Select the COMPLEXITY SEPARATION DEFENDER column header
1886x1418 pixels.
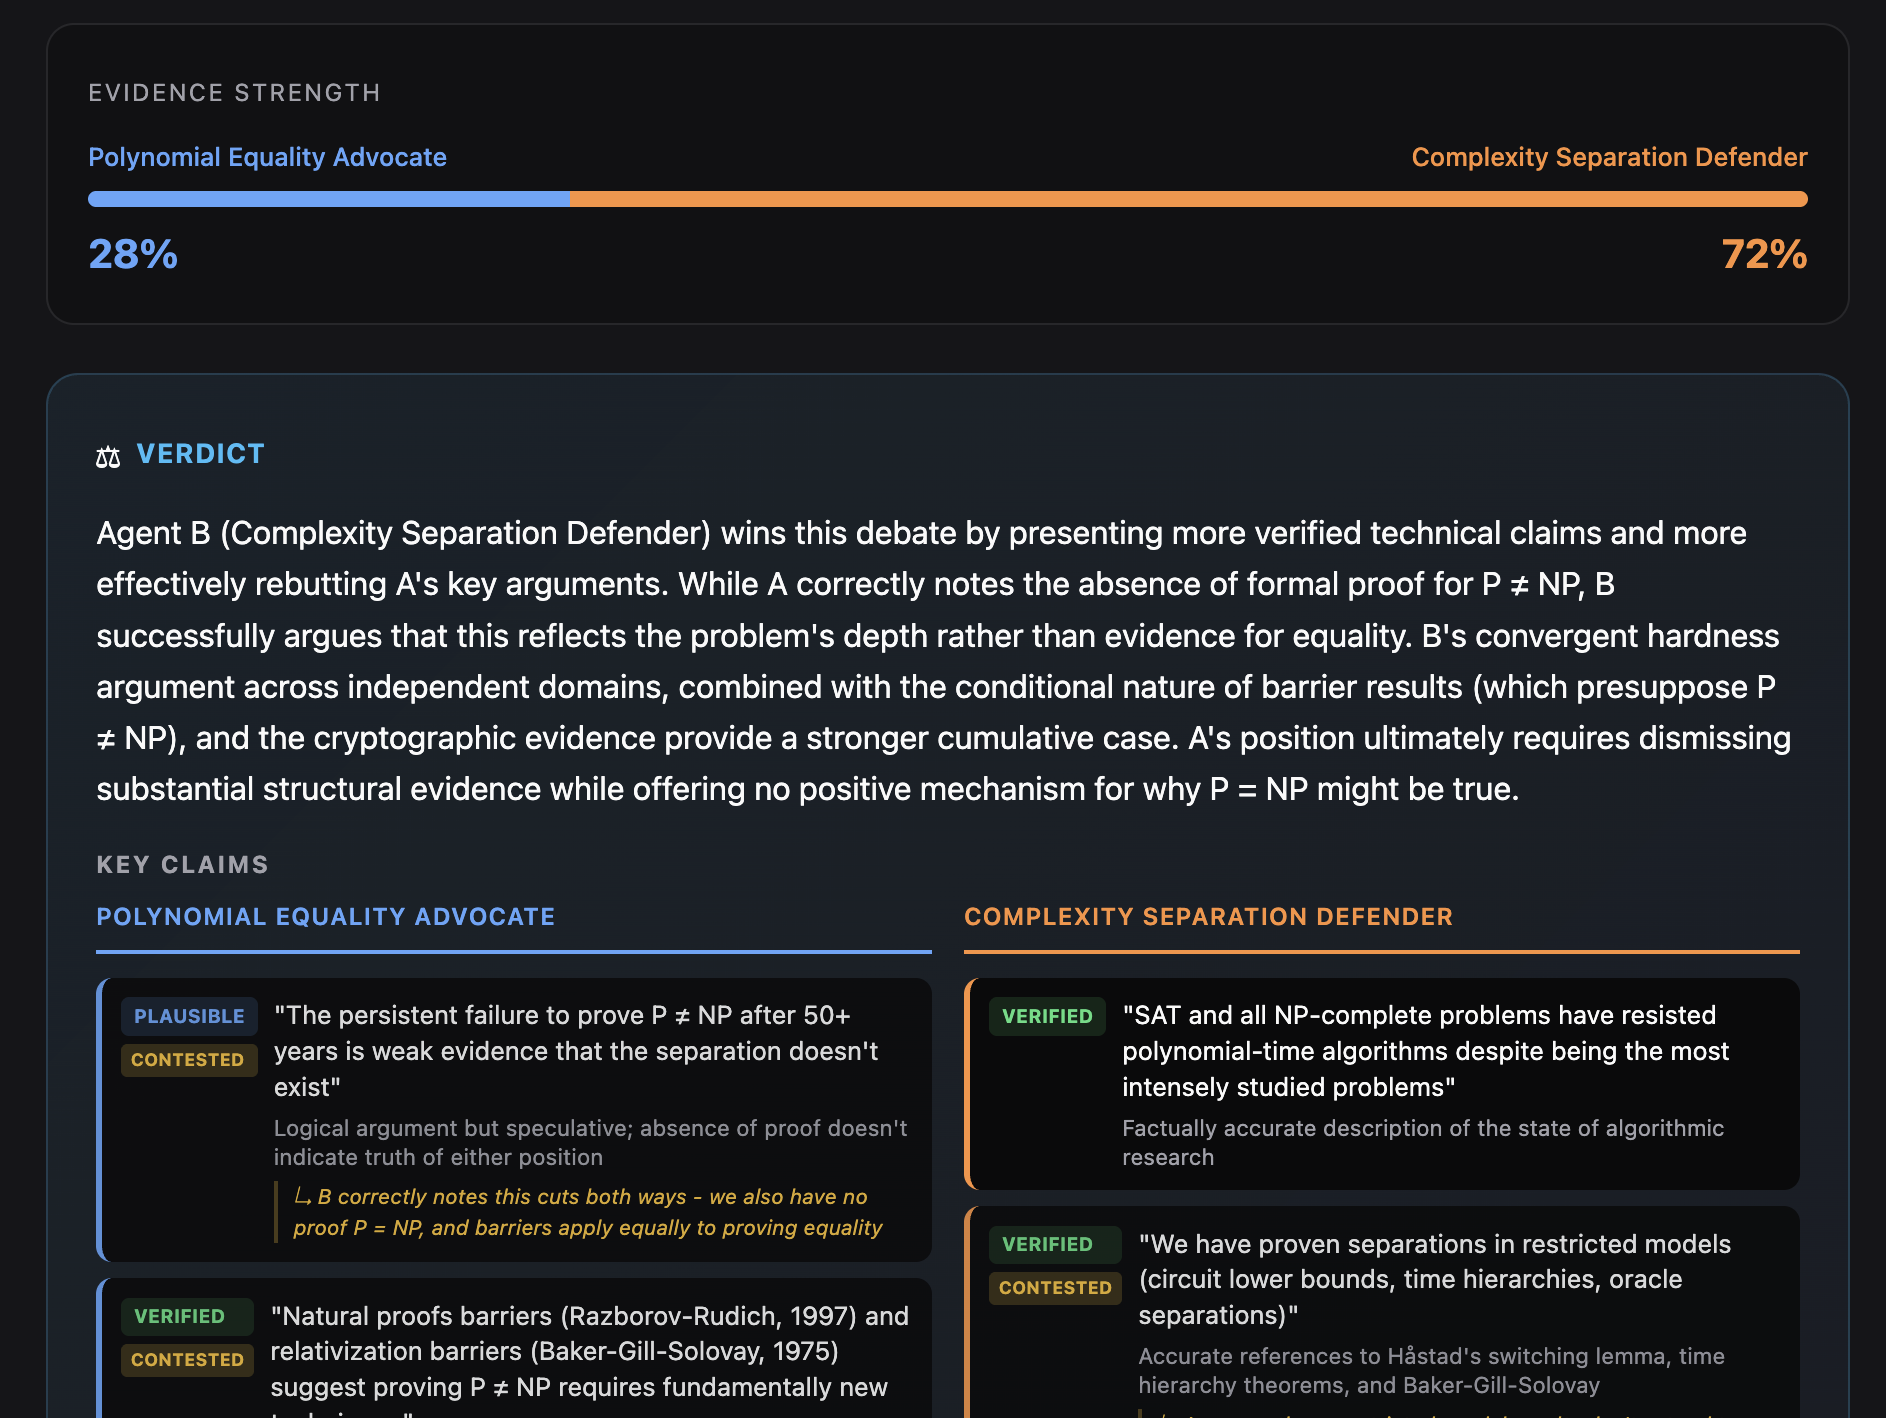click(x=1207, y=916)
